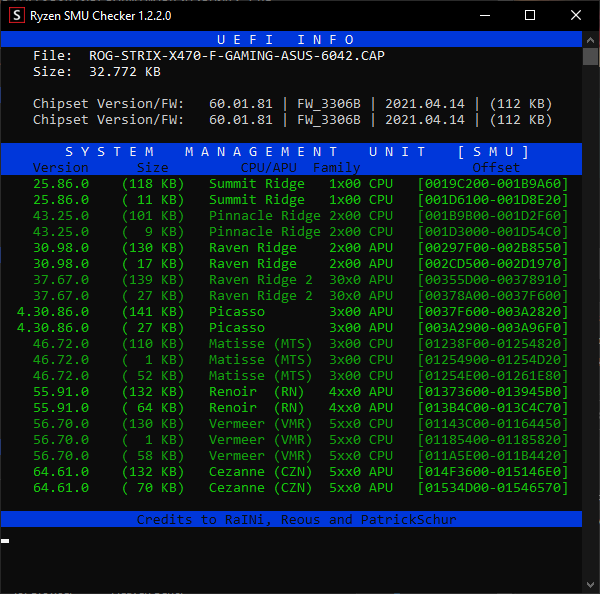
Task: Click Renoir (RN) in the 132 KB row
Action: pos(256,392)
